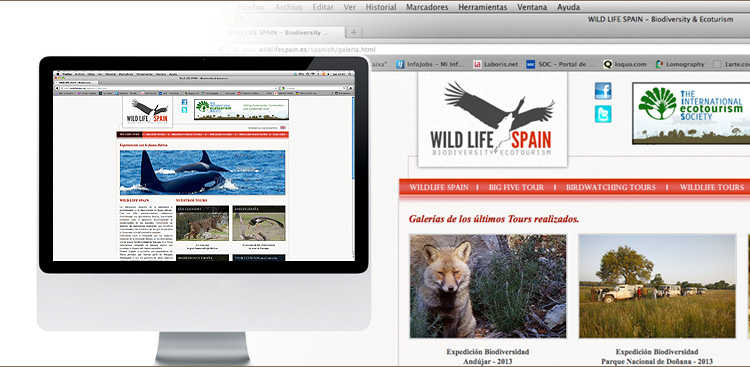Click the blue SOC bookmark icon

[530, 64]
